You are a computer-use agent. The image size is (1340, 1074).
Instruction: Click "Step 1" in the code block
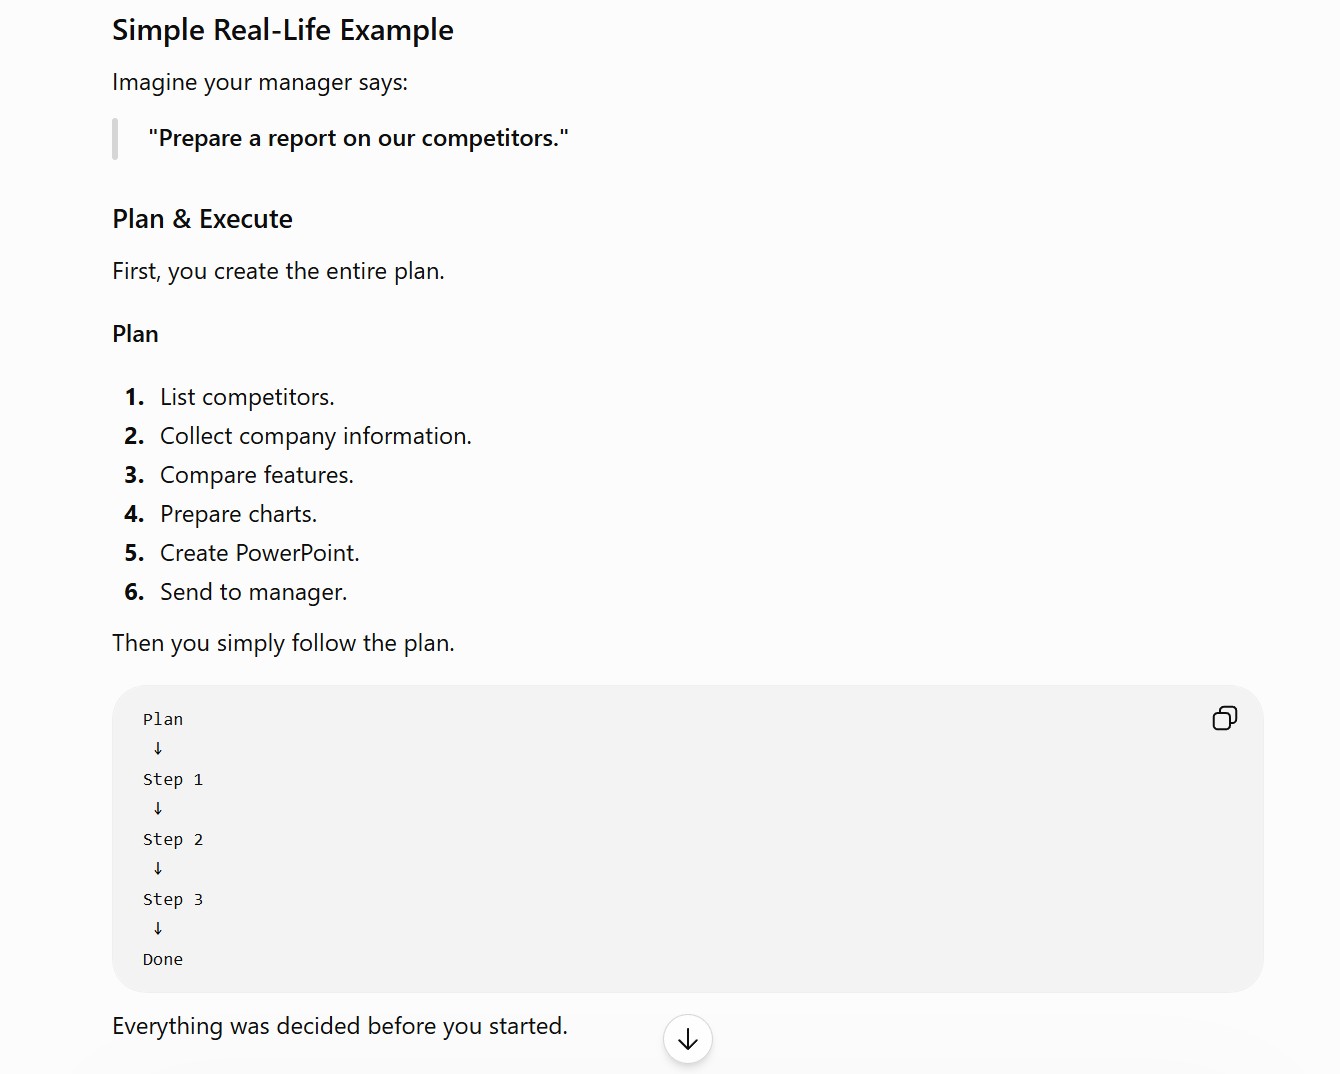coord(173,779)
